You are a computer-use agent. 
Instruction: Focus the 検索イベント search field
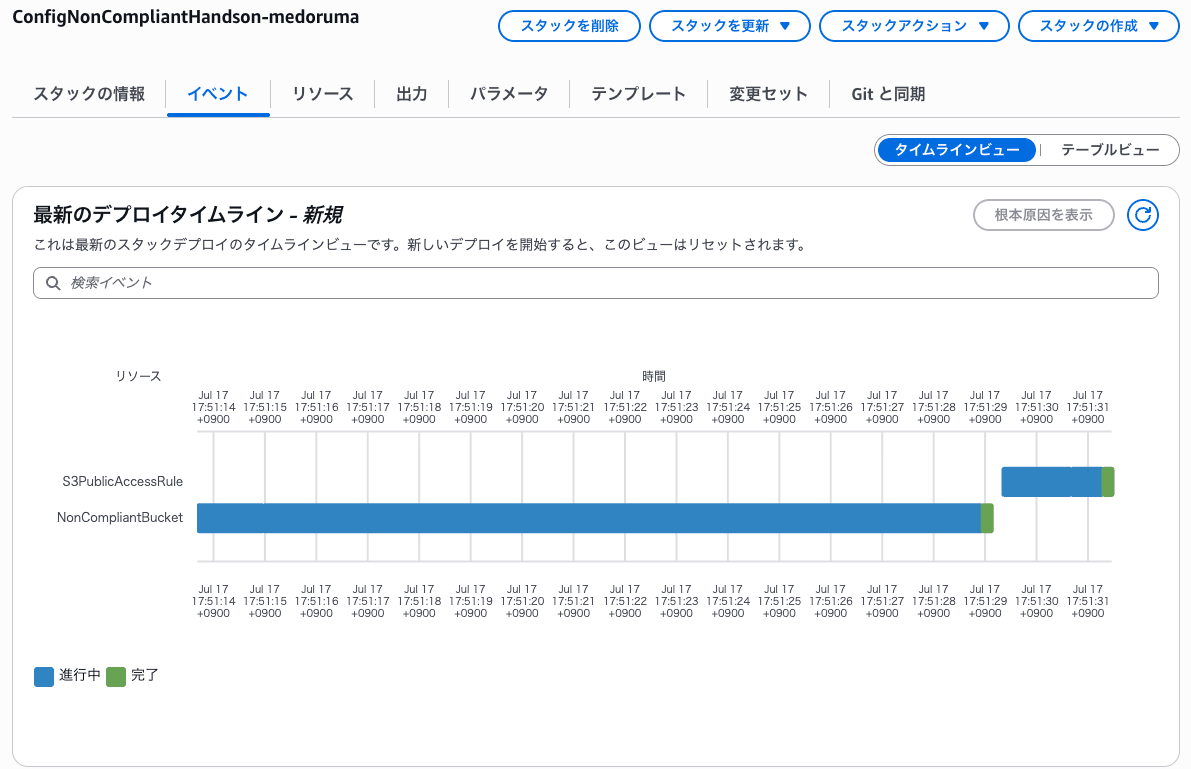[596, 283]
